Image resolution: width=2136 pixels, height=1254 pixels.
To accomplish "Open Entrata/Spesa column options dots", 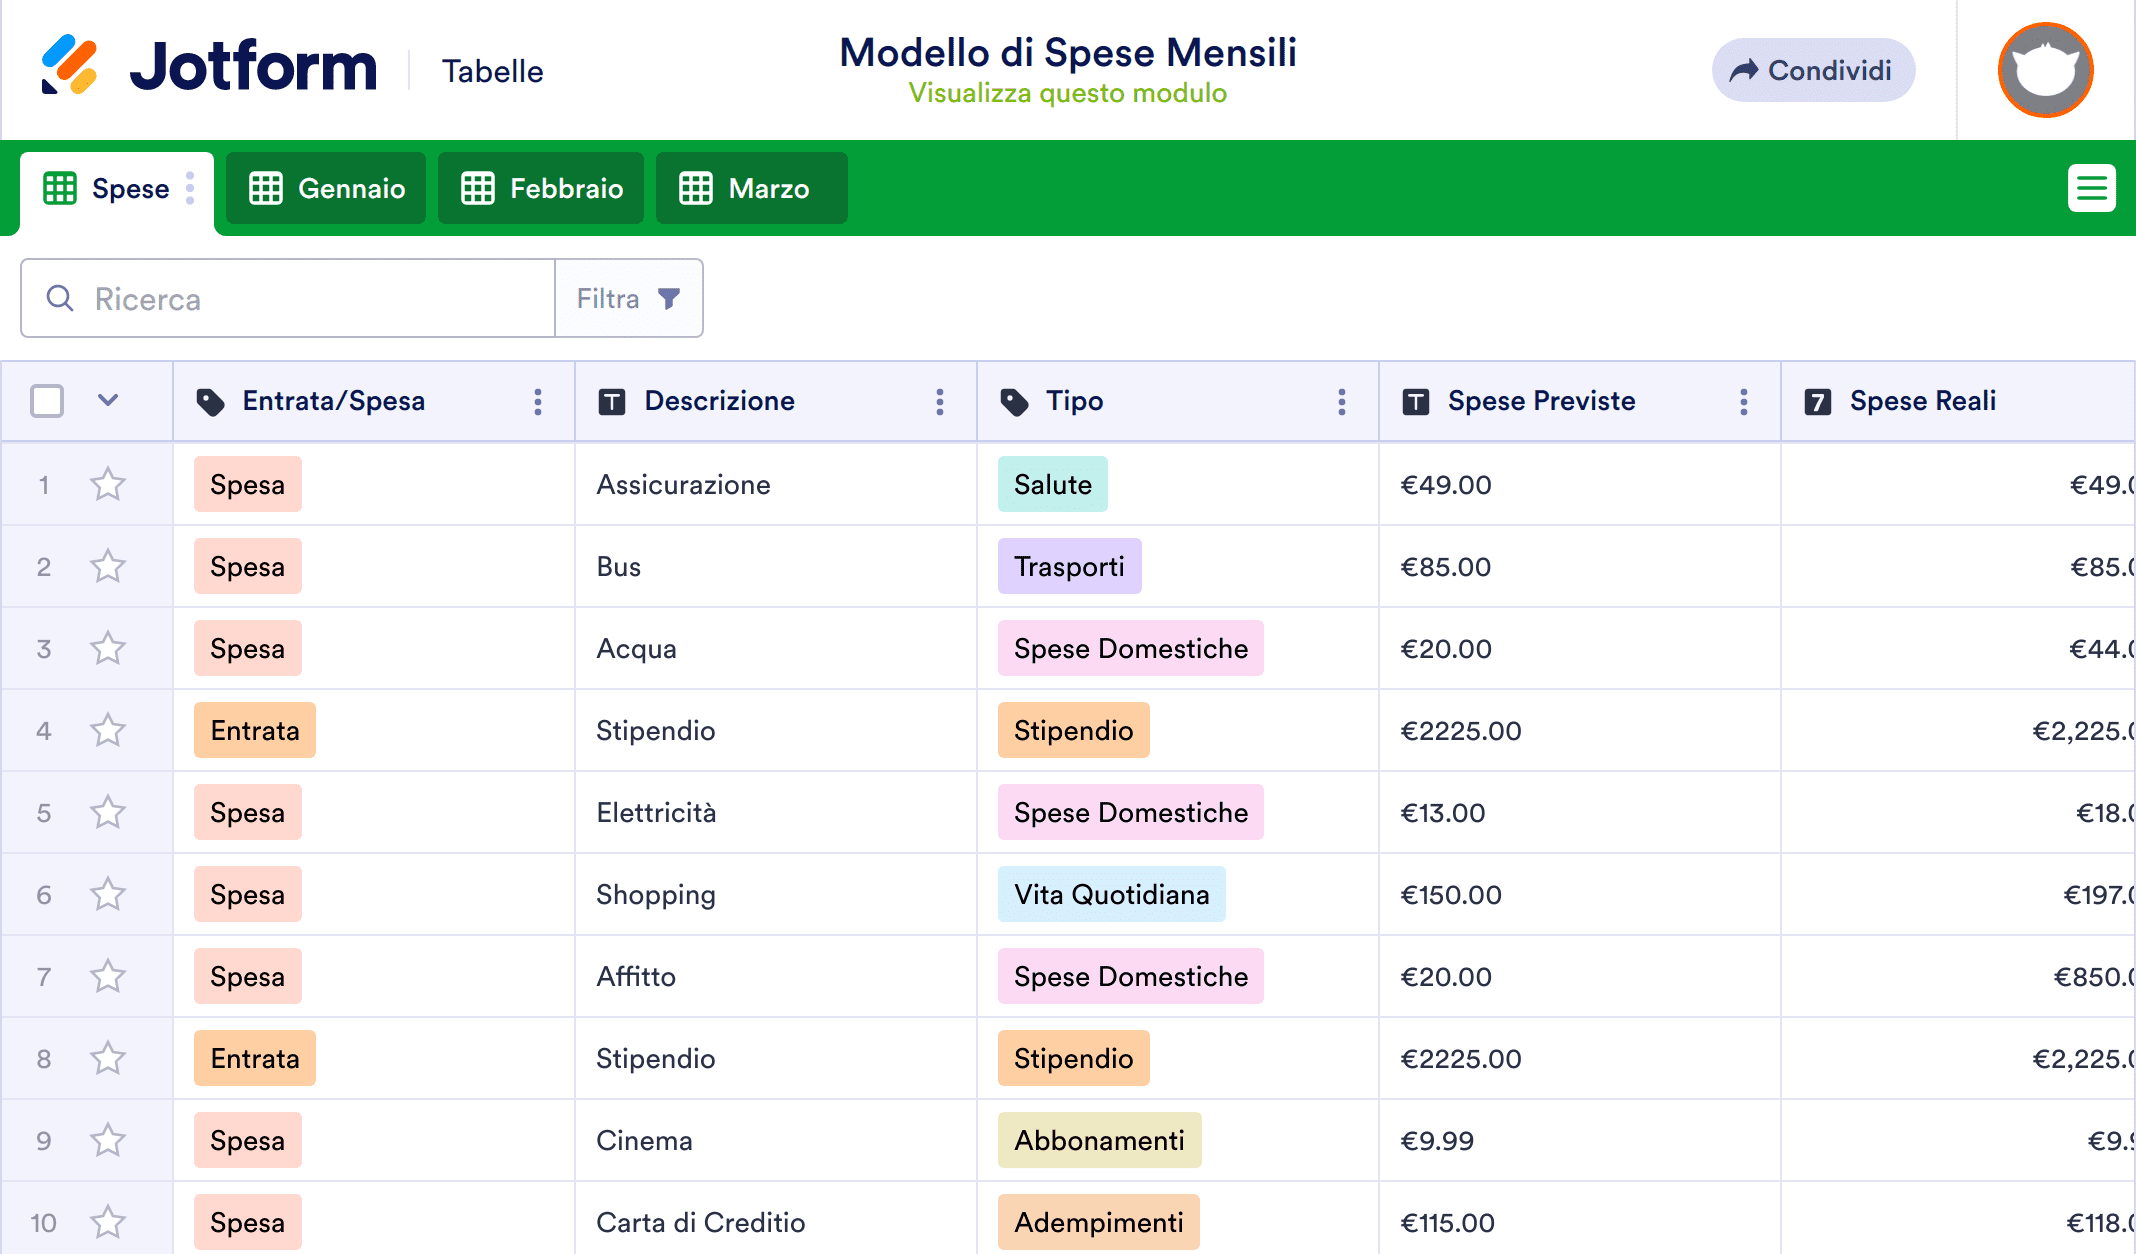I will [x=538, y=402].
